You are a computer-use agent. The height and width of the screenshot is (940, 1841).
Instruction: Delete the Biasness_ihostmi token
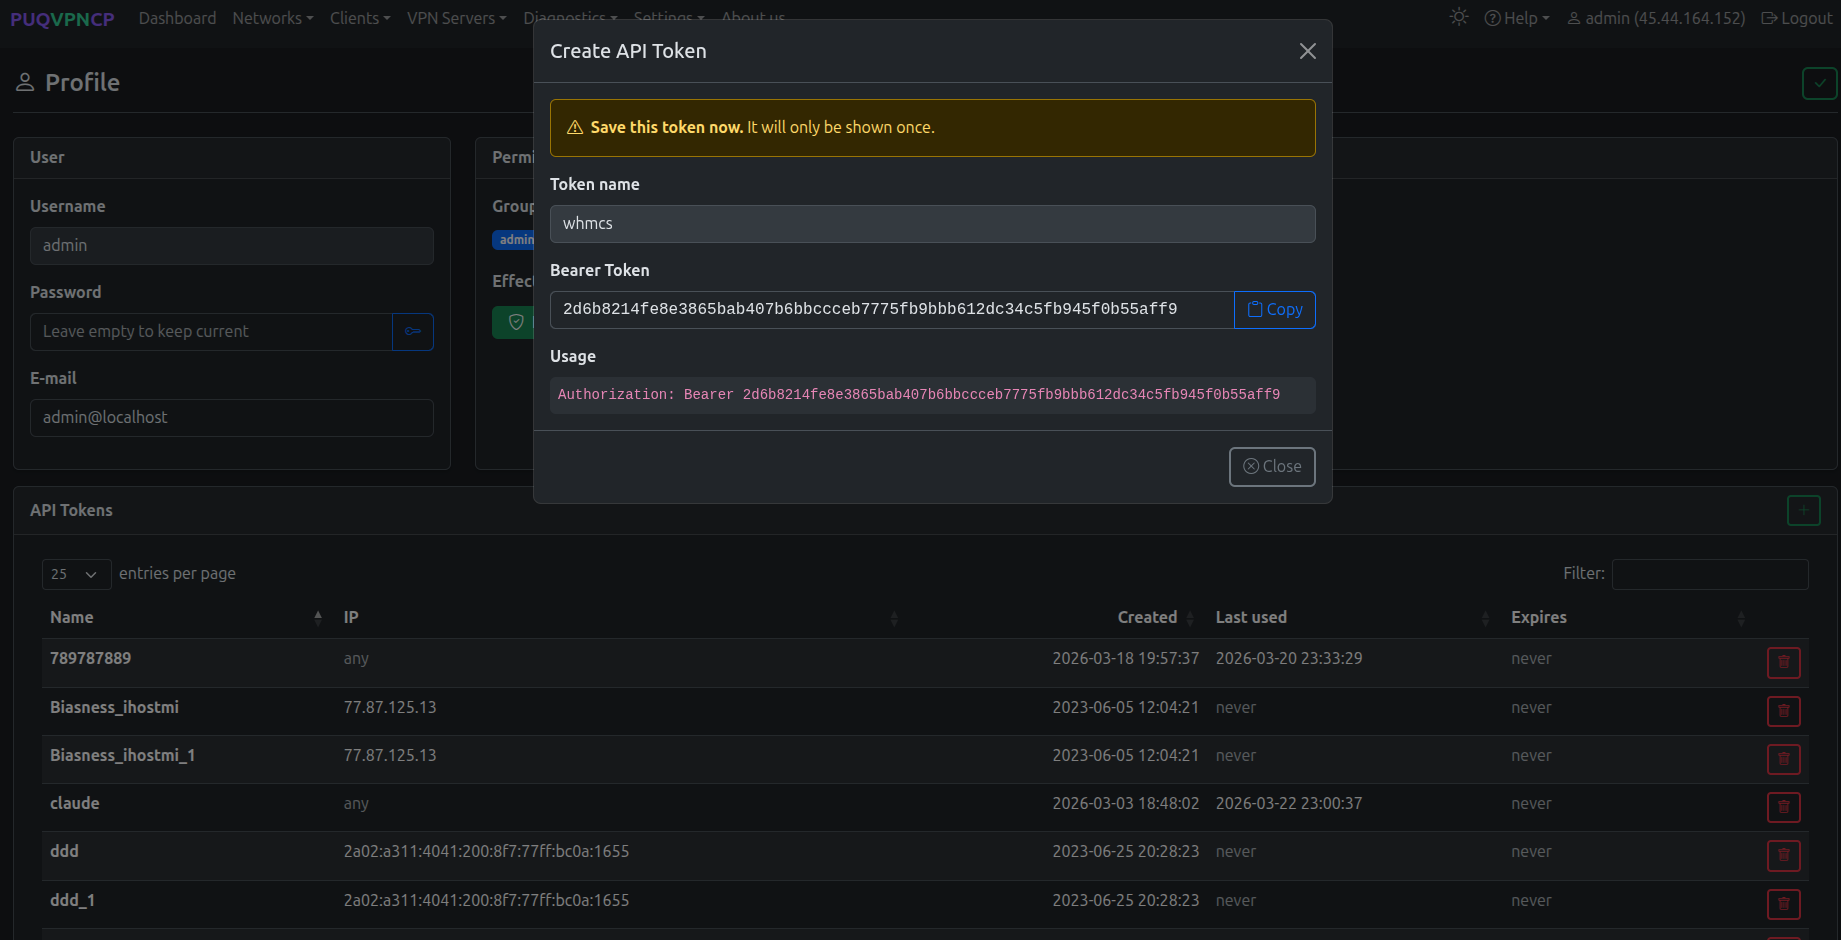tap(1783, 712)
